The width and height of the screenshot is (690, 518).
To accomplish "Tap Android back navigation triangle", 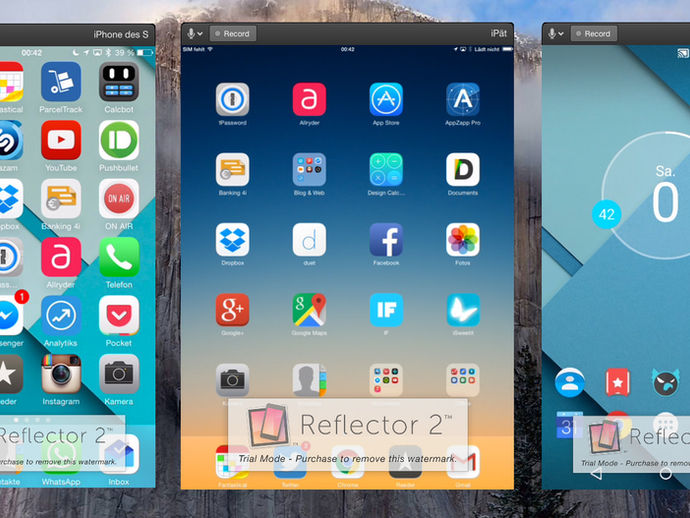I will [x=596, y=474].
